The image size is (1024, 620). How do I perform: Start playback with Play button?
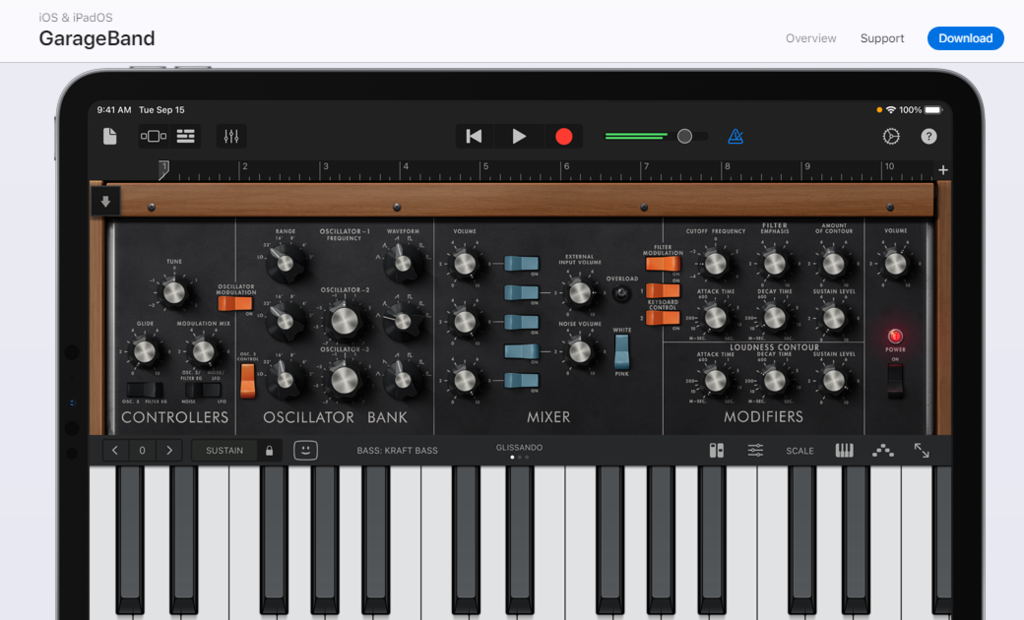(519, 136)
